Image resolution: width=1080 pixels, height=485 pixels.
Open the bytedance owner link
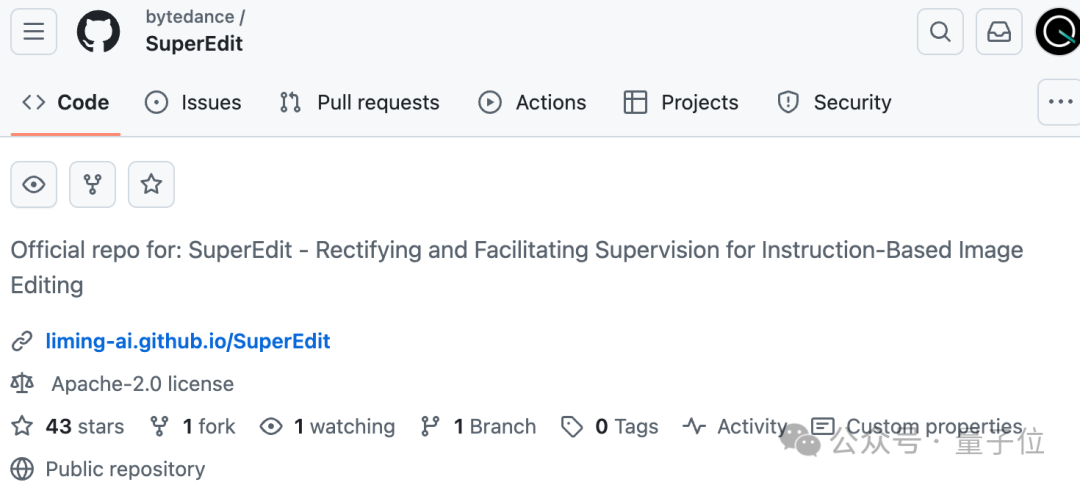click(x=189, y=17)
